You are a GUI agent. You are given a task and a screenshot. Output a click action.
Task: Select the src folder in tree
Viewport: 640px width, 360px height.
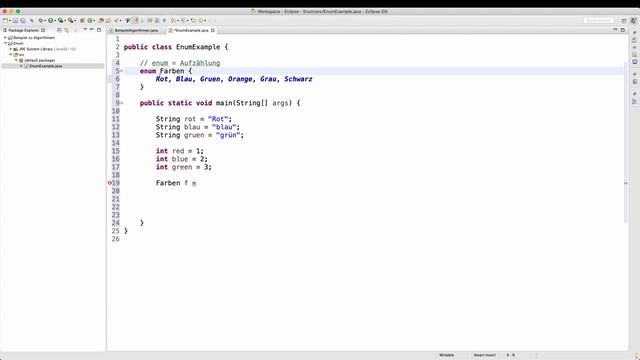pyautogui.click(x=21, y=54)
